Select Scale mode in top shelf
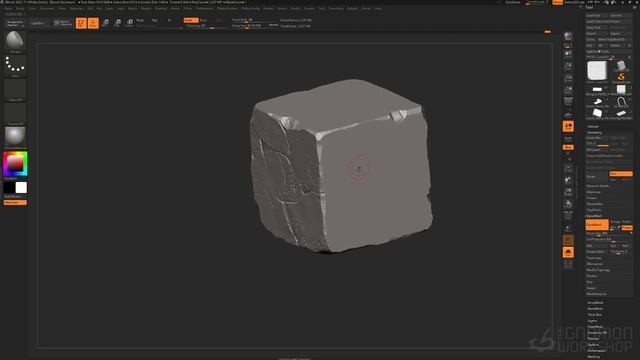 tap(118, 23)
